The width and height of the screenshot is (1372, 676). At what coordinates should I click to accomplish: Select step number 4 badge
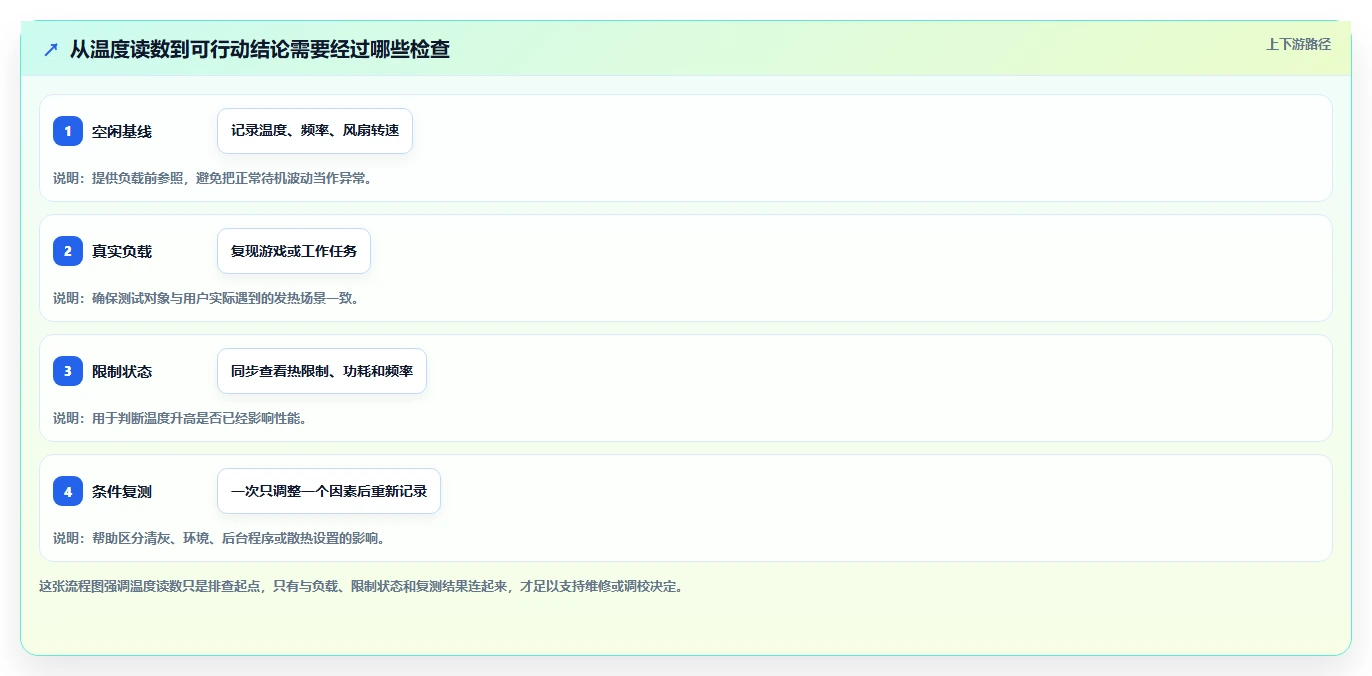[x=68, y=491]
